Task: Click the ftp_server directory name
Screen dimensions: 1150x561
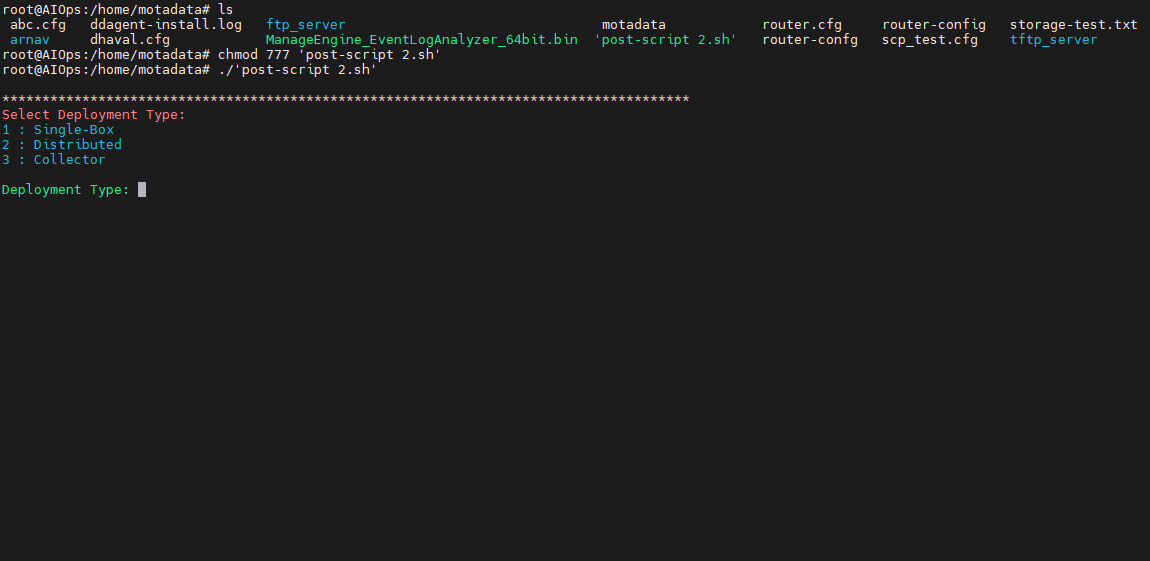Action: click(305, 25)
